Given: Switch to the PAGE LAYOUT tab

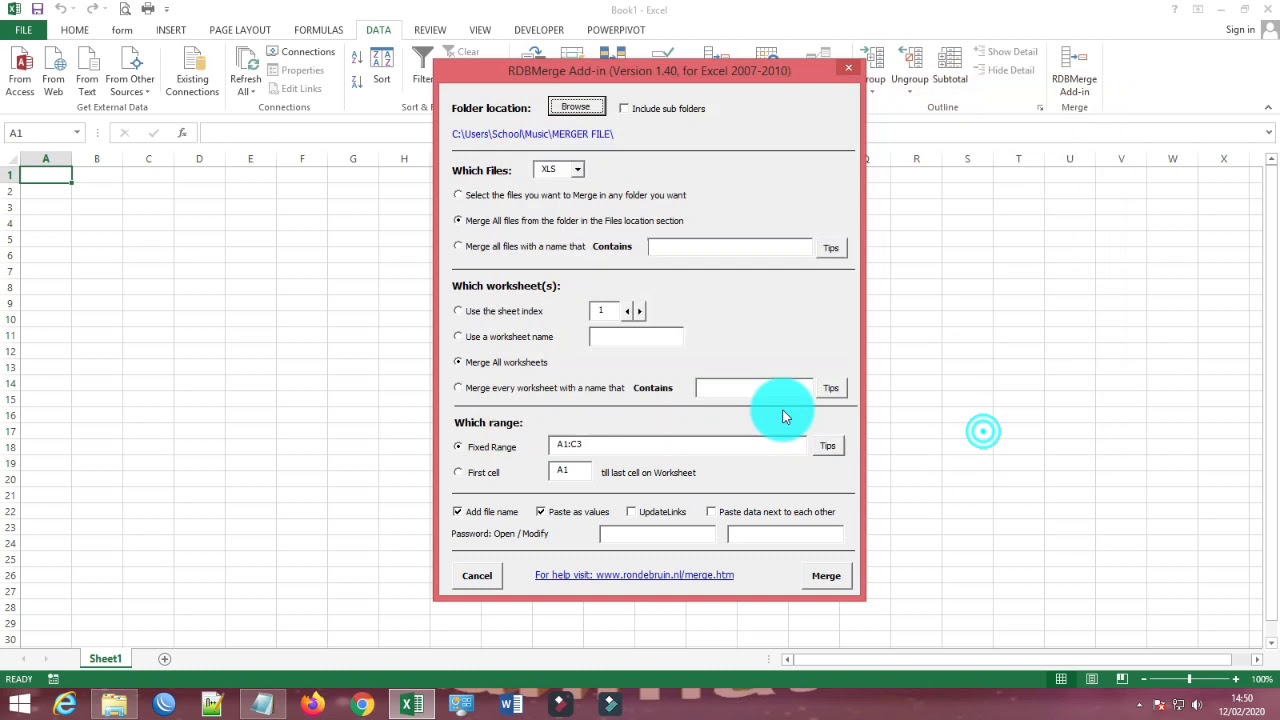Looking at the screenshot, I should click(240, 30).
